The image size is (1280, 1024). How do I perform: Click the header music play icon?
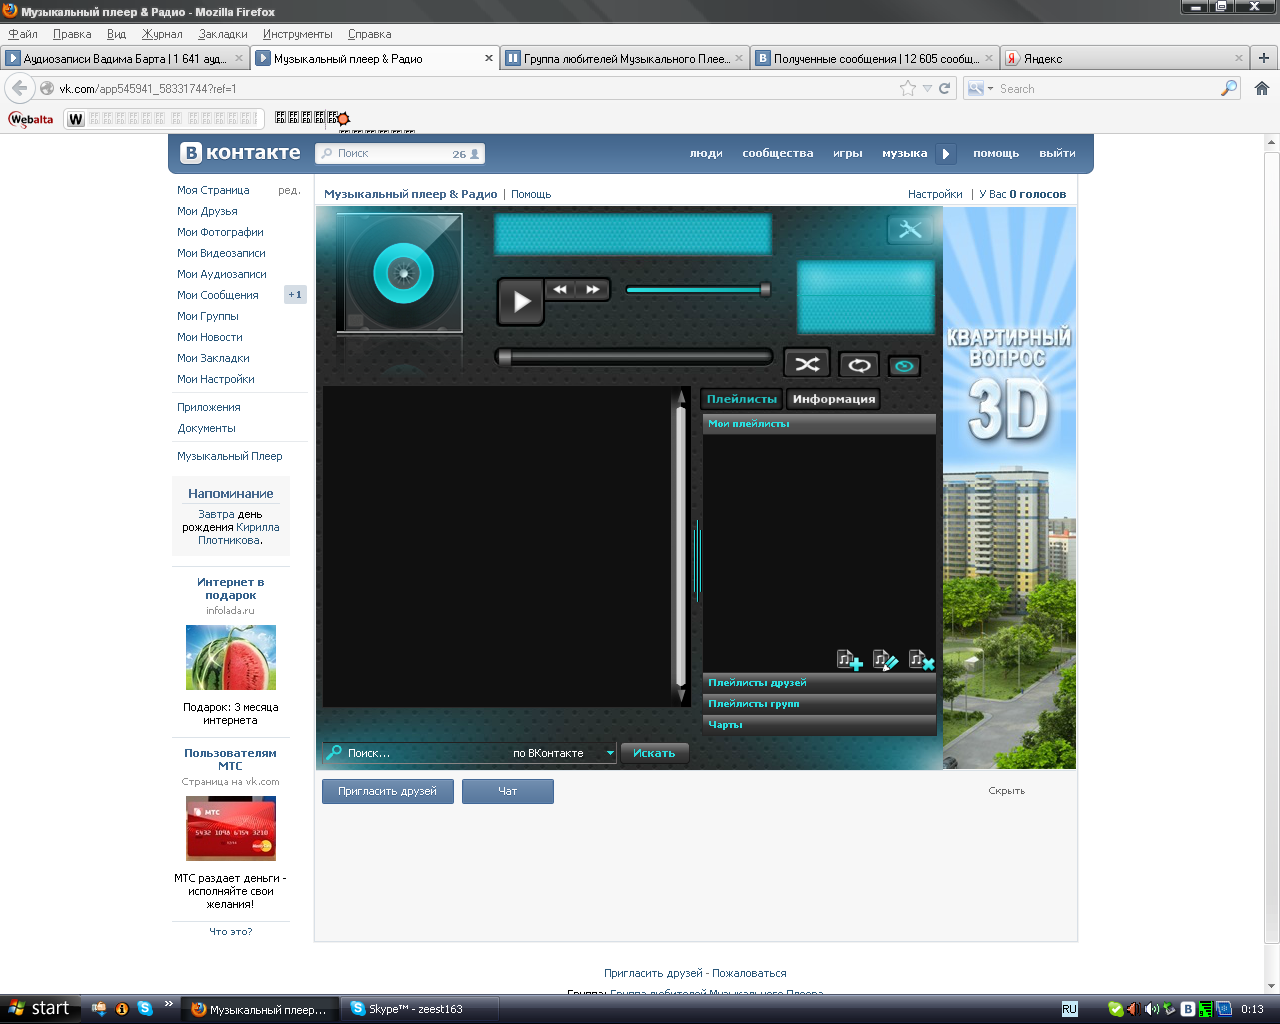coord(946,154)
